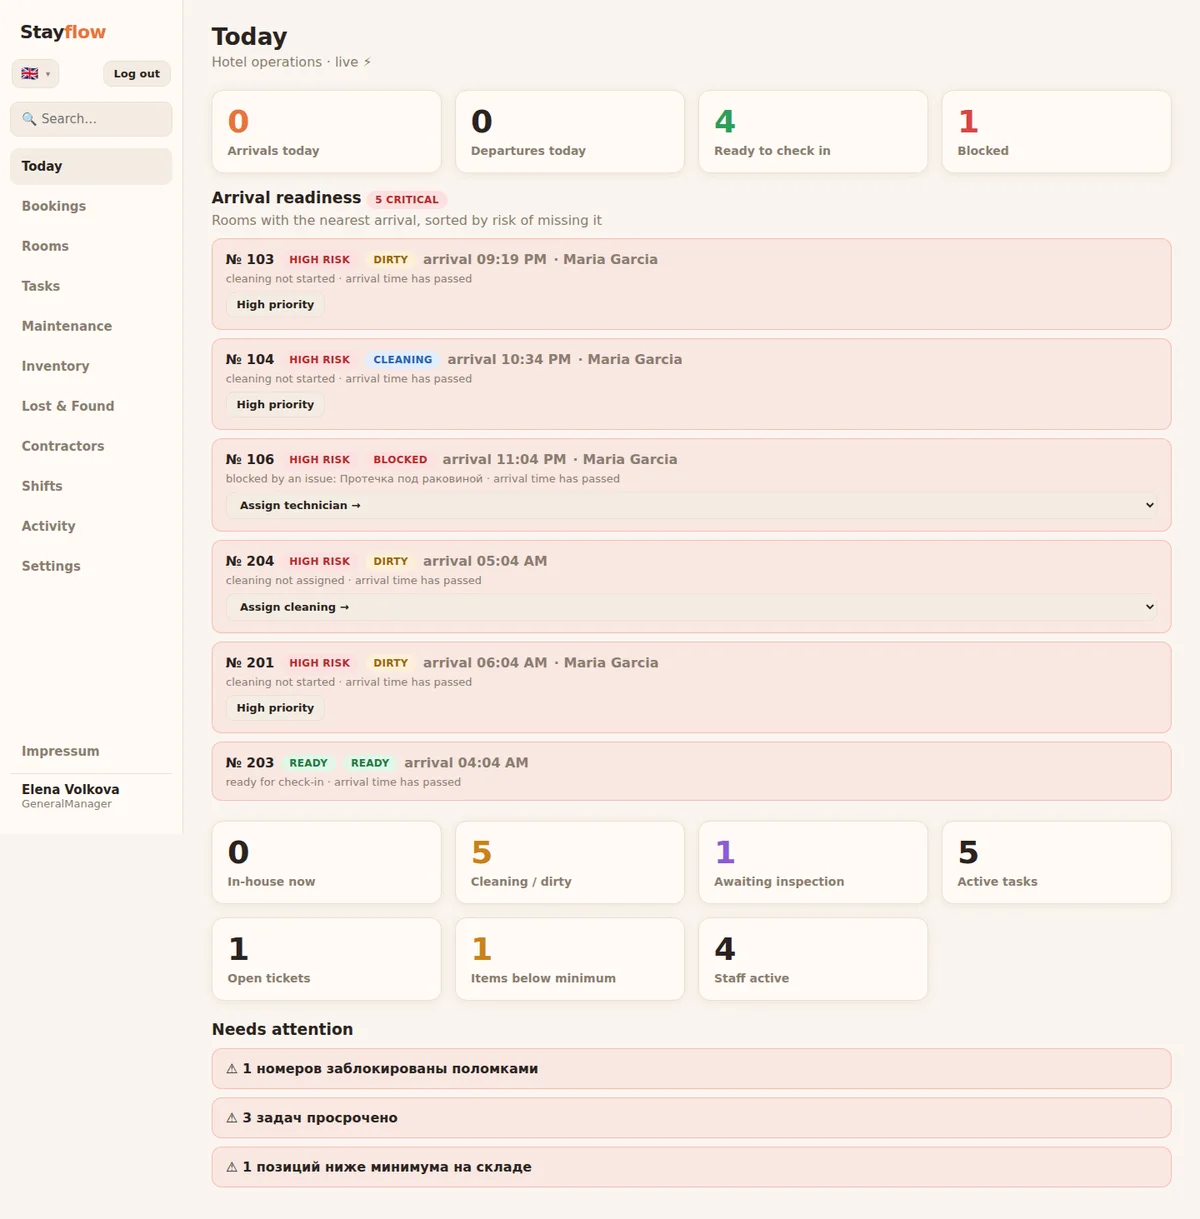The image size is (1200, 1219).
Task: Open the room № 103 arrival row
Action: pos(691,284)
